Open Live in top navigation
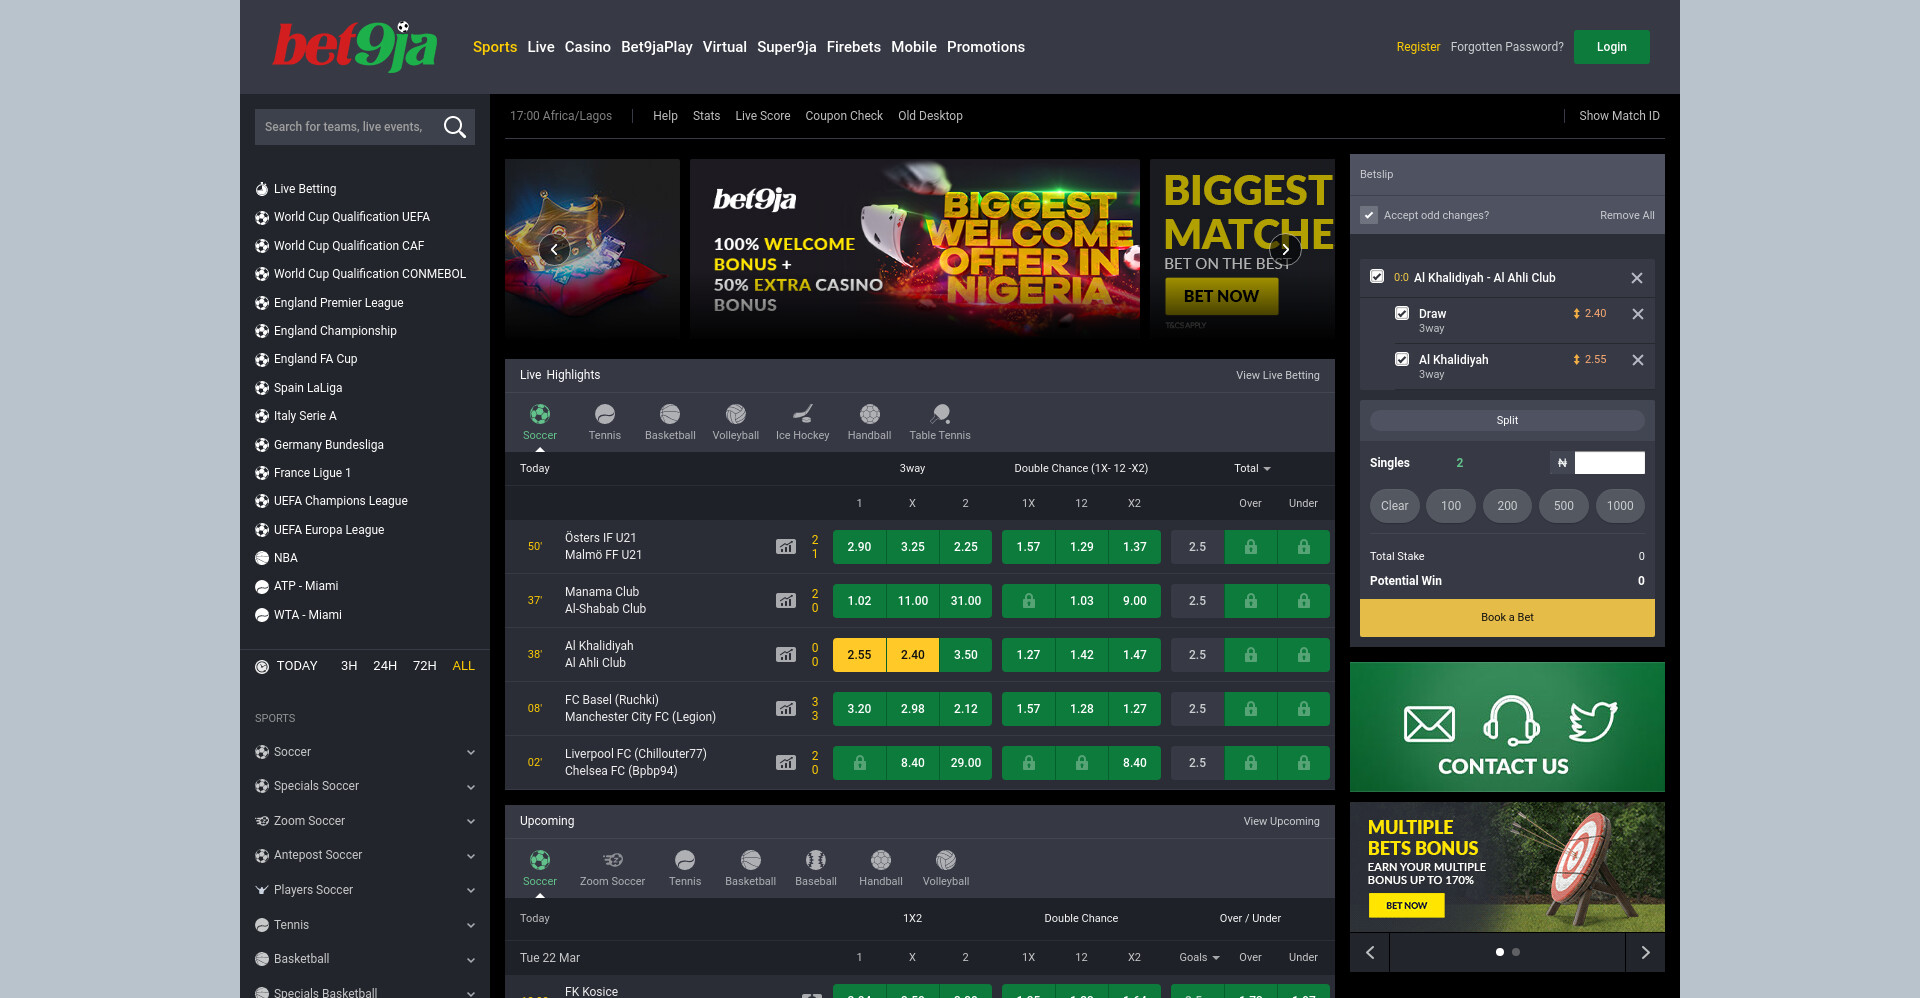 [x=541, y=47]
